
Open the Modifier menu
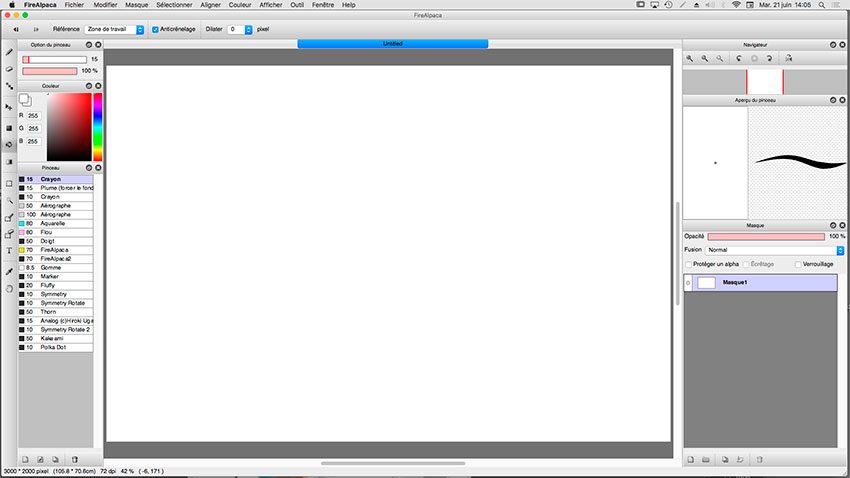[105, 5]
